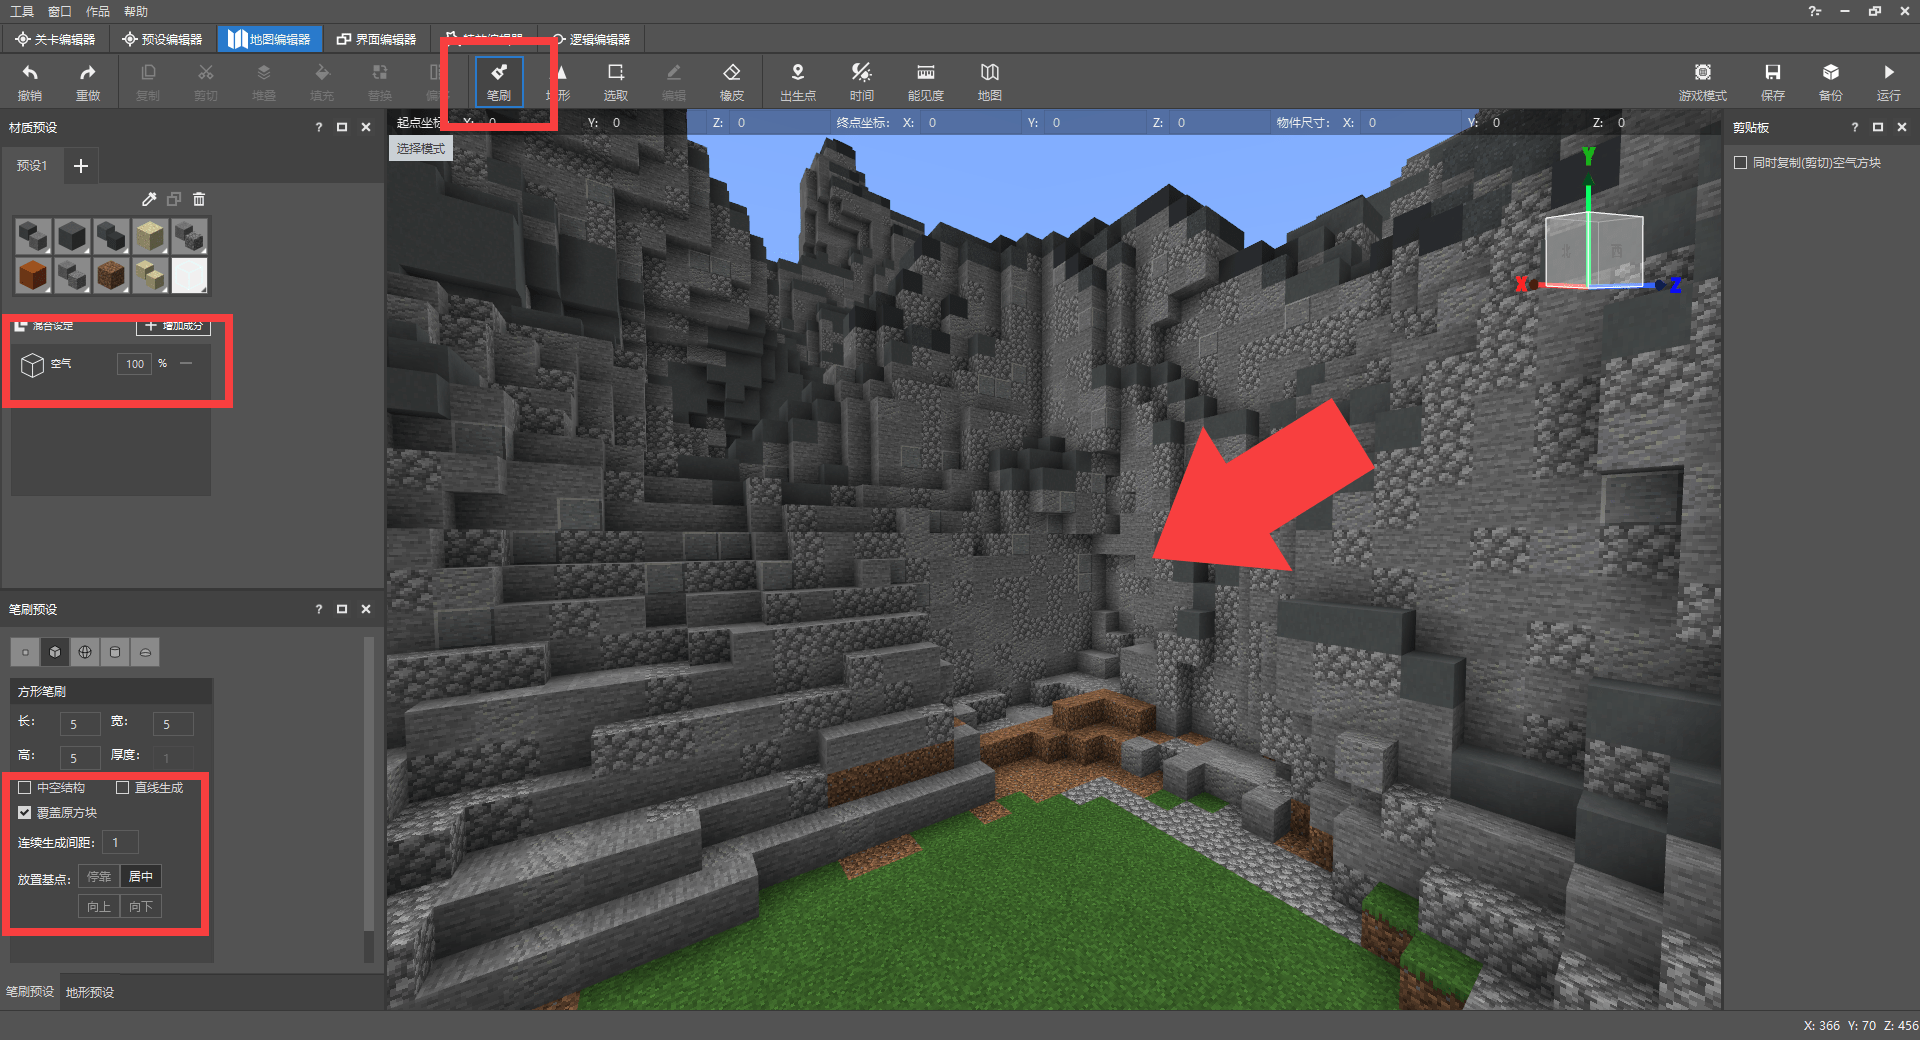
Task: Click the help question icon in title bar
Action: (x=1815, y=11)
